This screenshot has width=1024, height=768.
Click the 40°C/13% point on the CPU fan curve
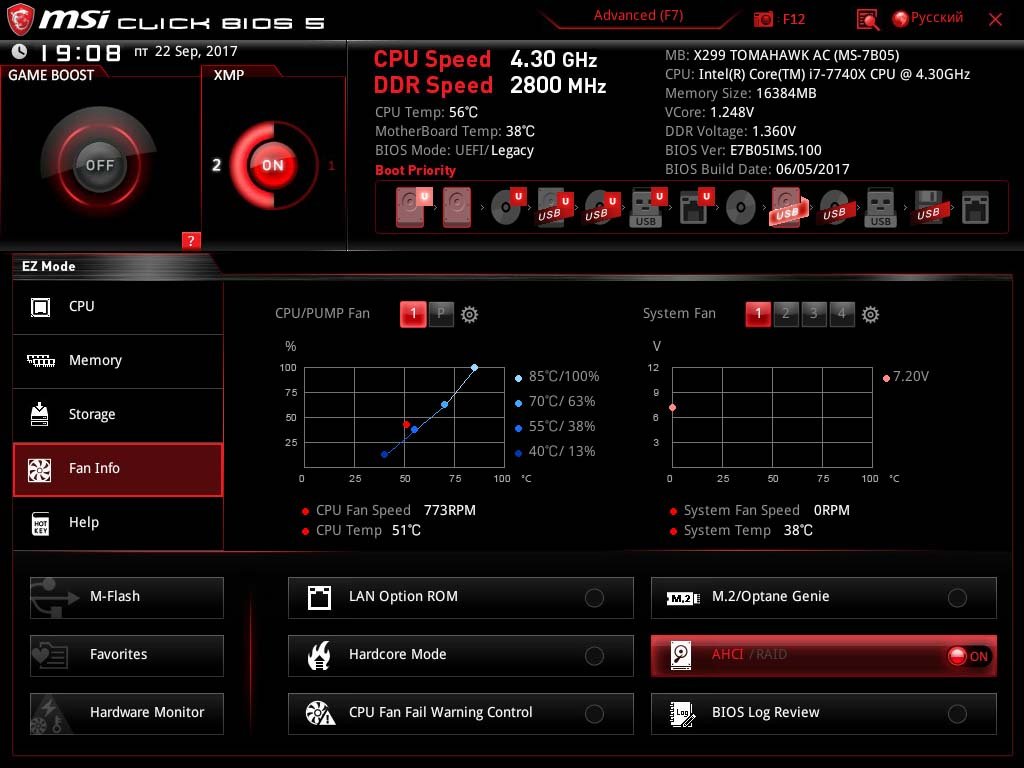385,455
